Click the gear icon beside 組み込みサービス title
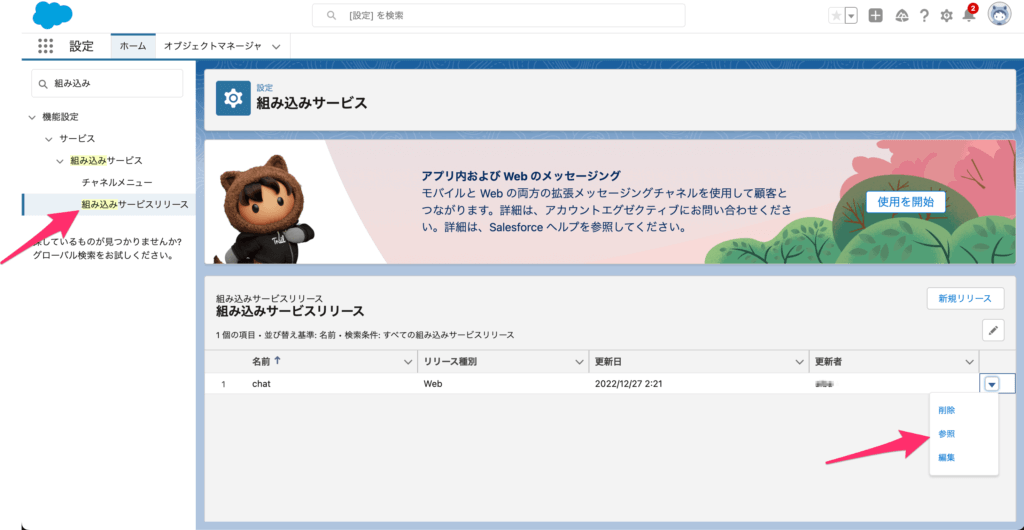 tap(233, 99)
